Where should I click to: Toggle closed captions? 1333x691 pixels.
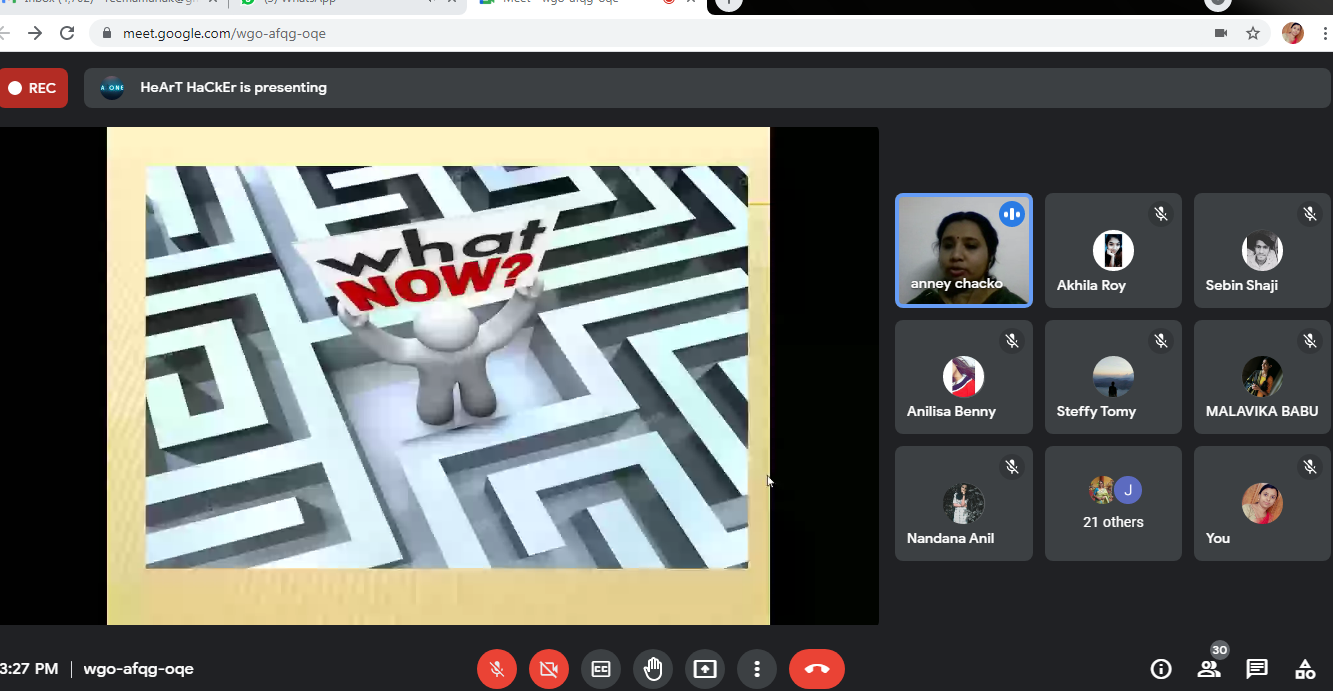pos(601,669)
